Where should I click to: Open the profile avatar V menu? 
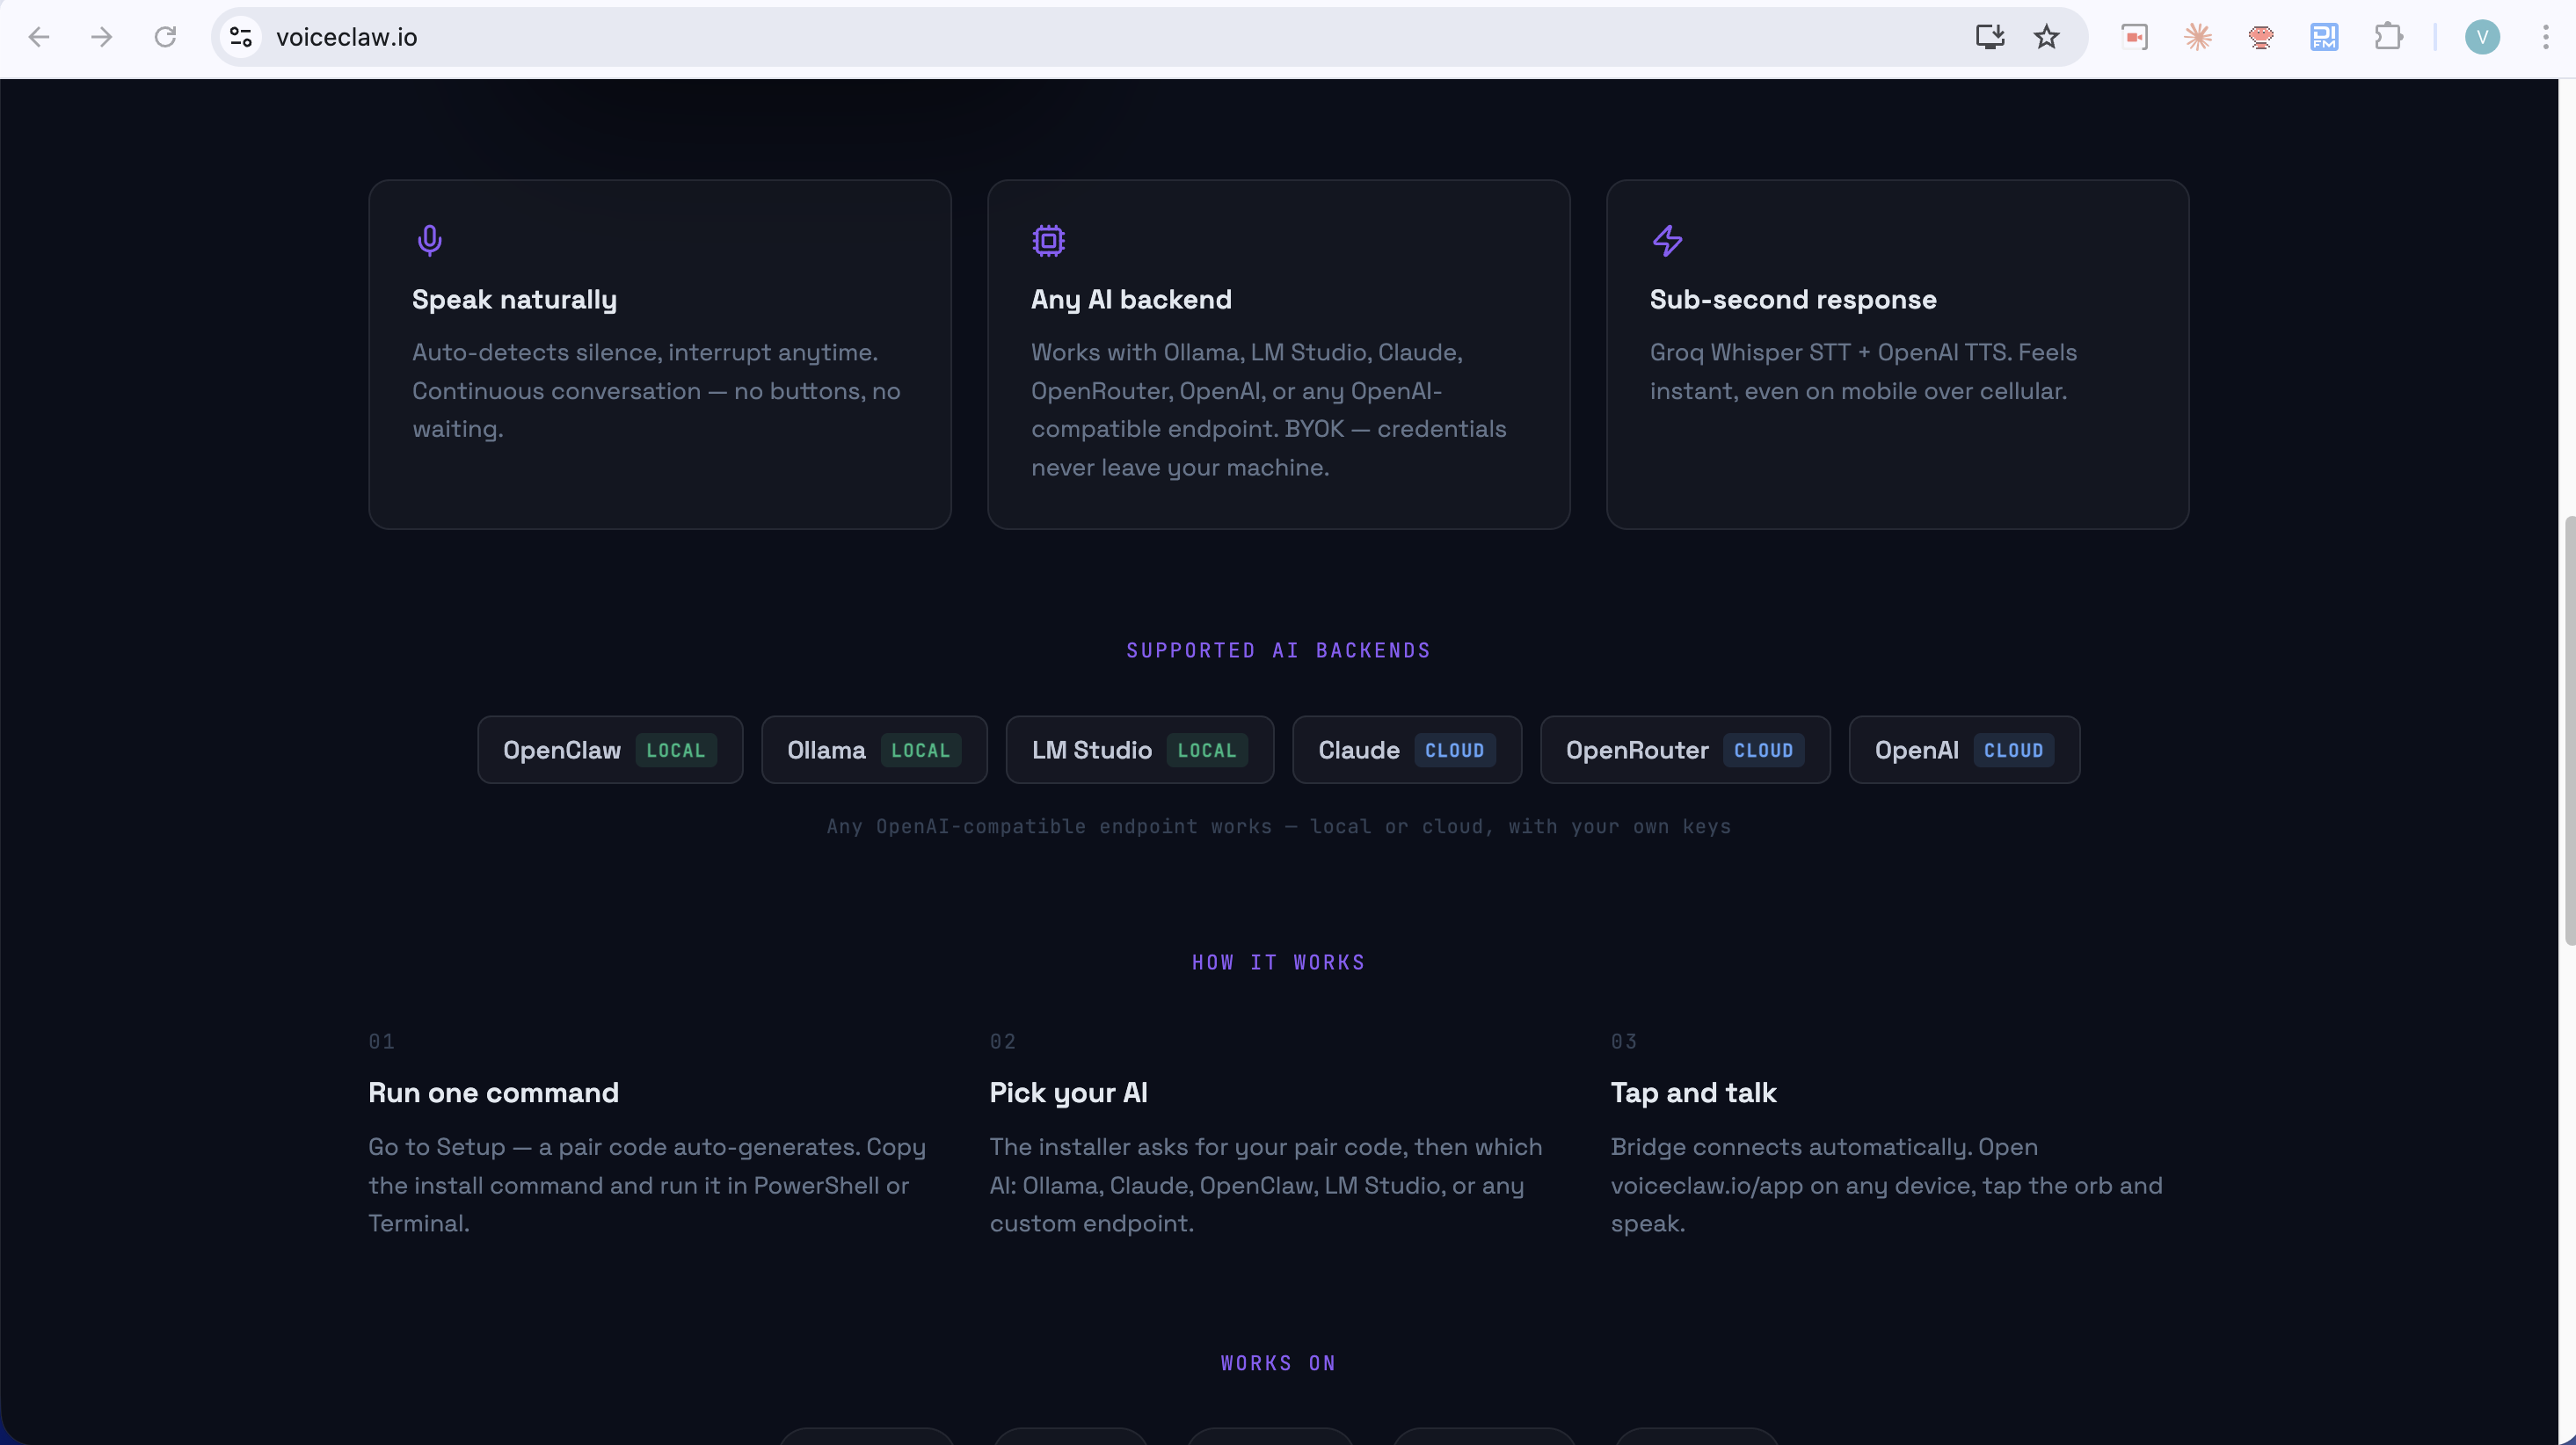click(x=2482, y=37)
